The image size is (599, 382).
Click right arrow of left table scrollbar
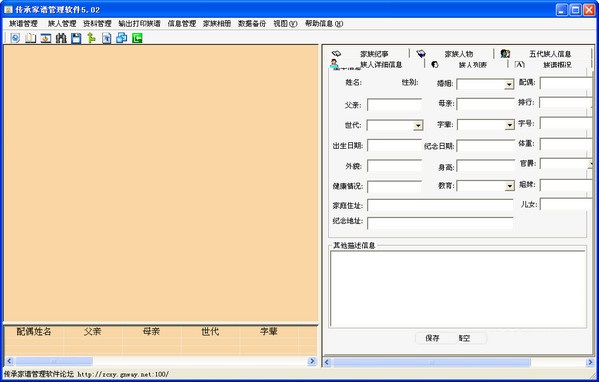(312, 361)
